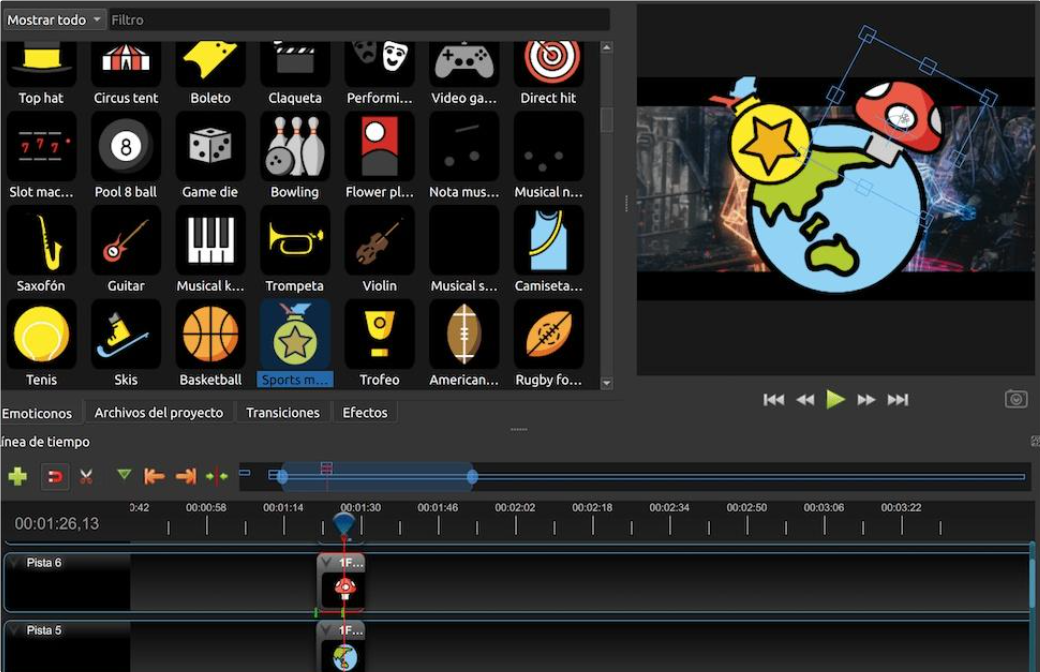Open the Mostrar todo filter dropdown

click(53, 20)
